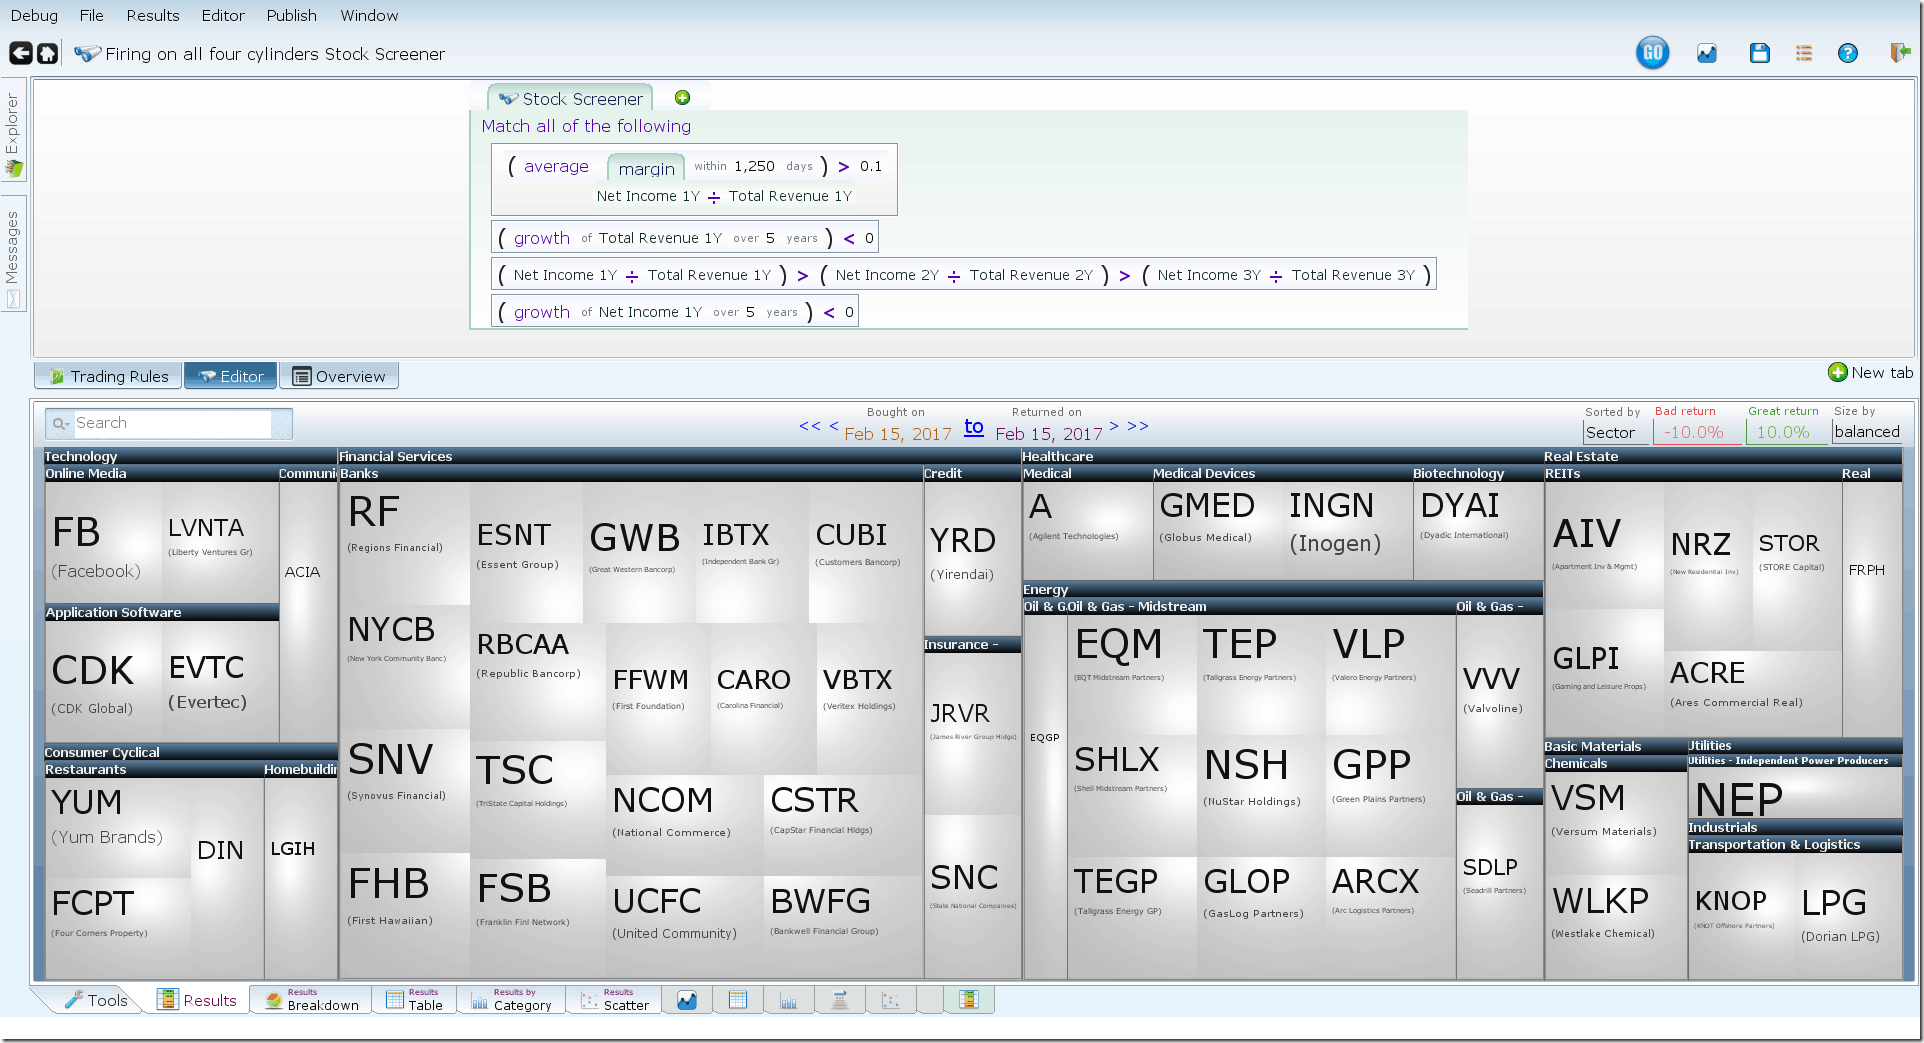This screenshot has height=1043, width=1924.
Task: Select the Results tab at bottom
Action: tap(197, 1000)
